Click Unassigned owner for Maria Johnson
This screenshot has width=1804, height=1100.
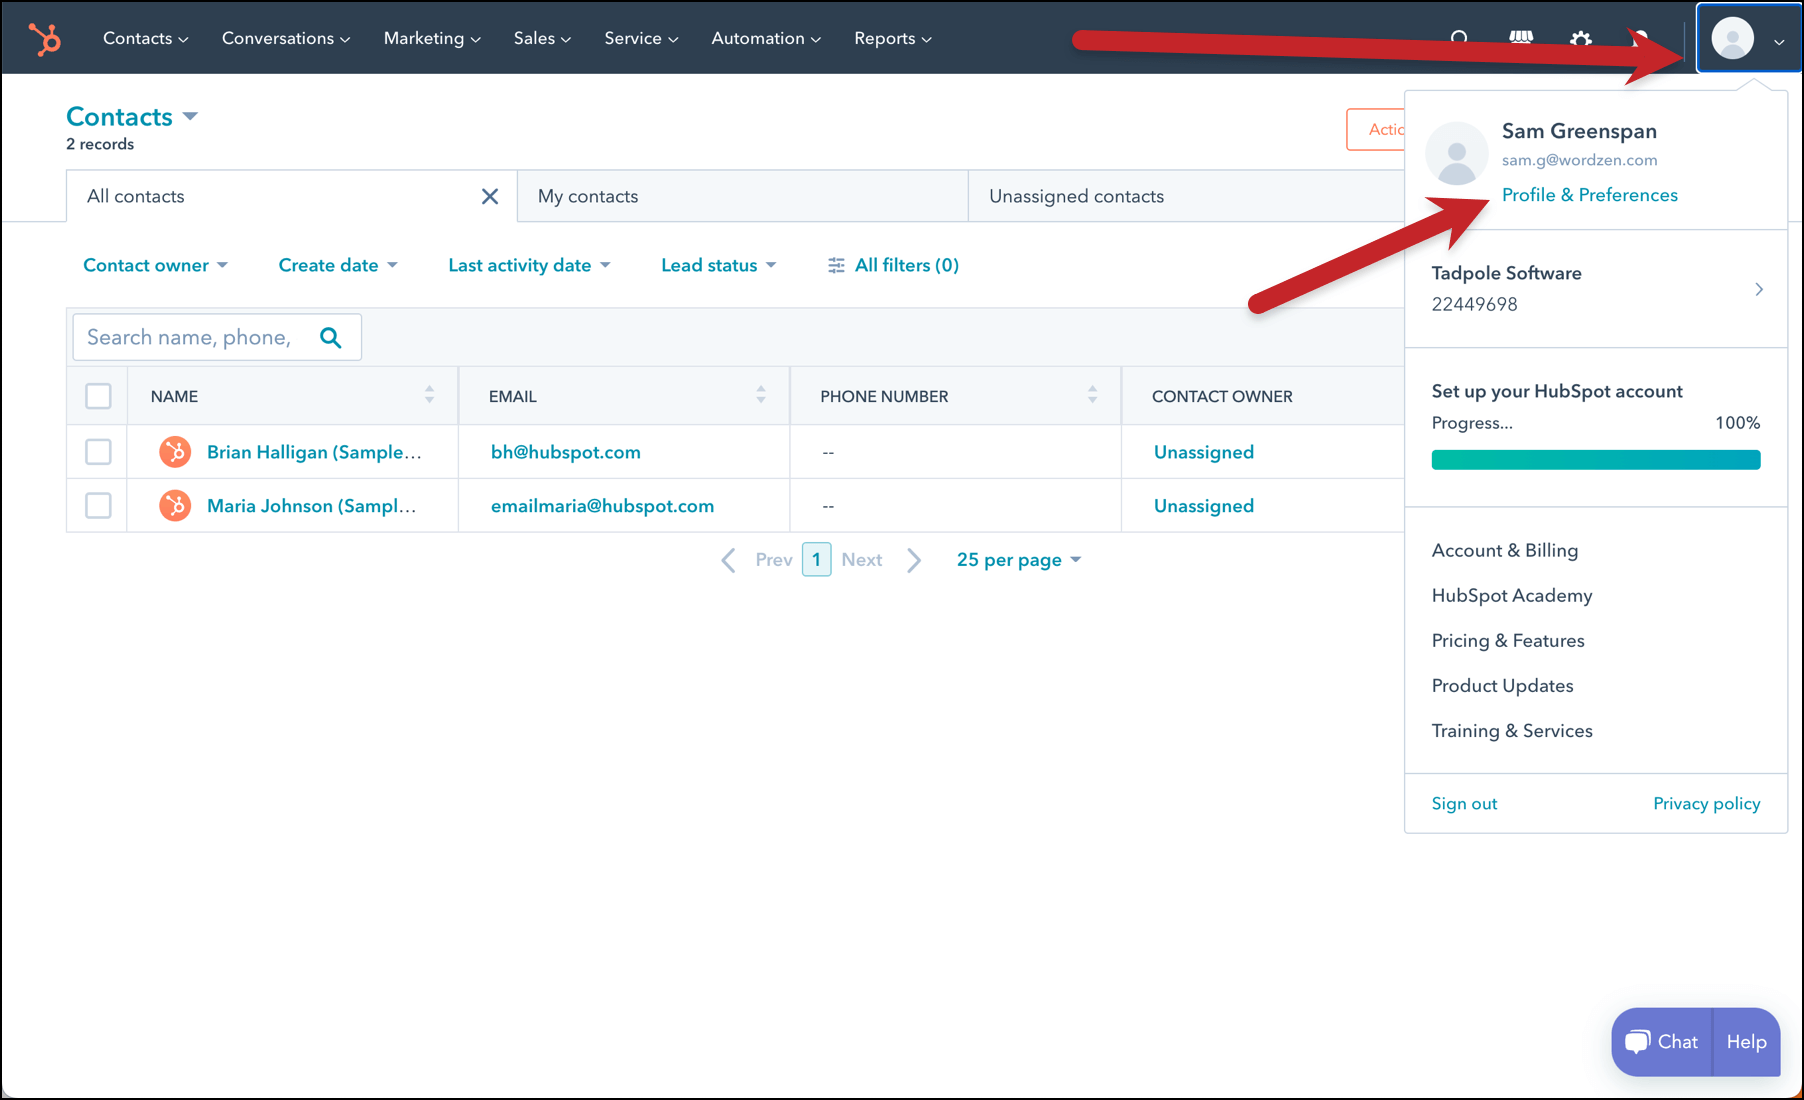tap(1204, 506)
